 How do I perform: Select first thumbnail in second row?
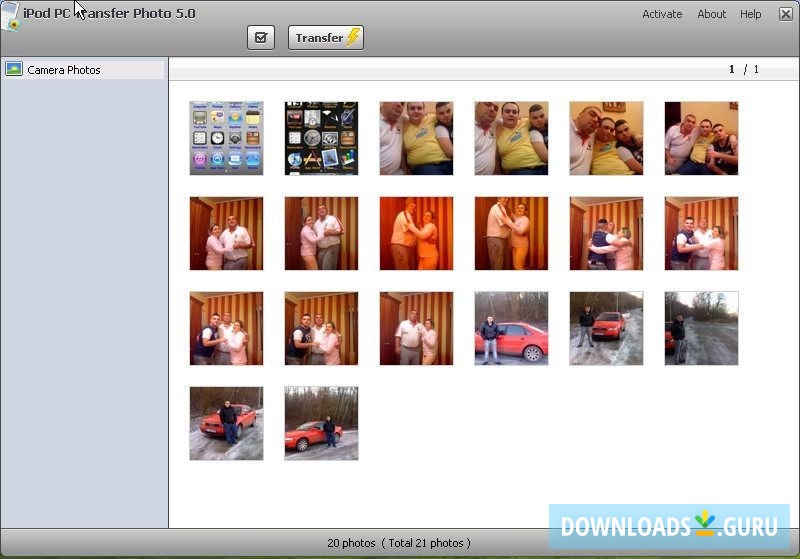[x=227, y=233]
